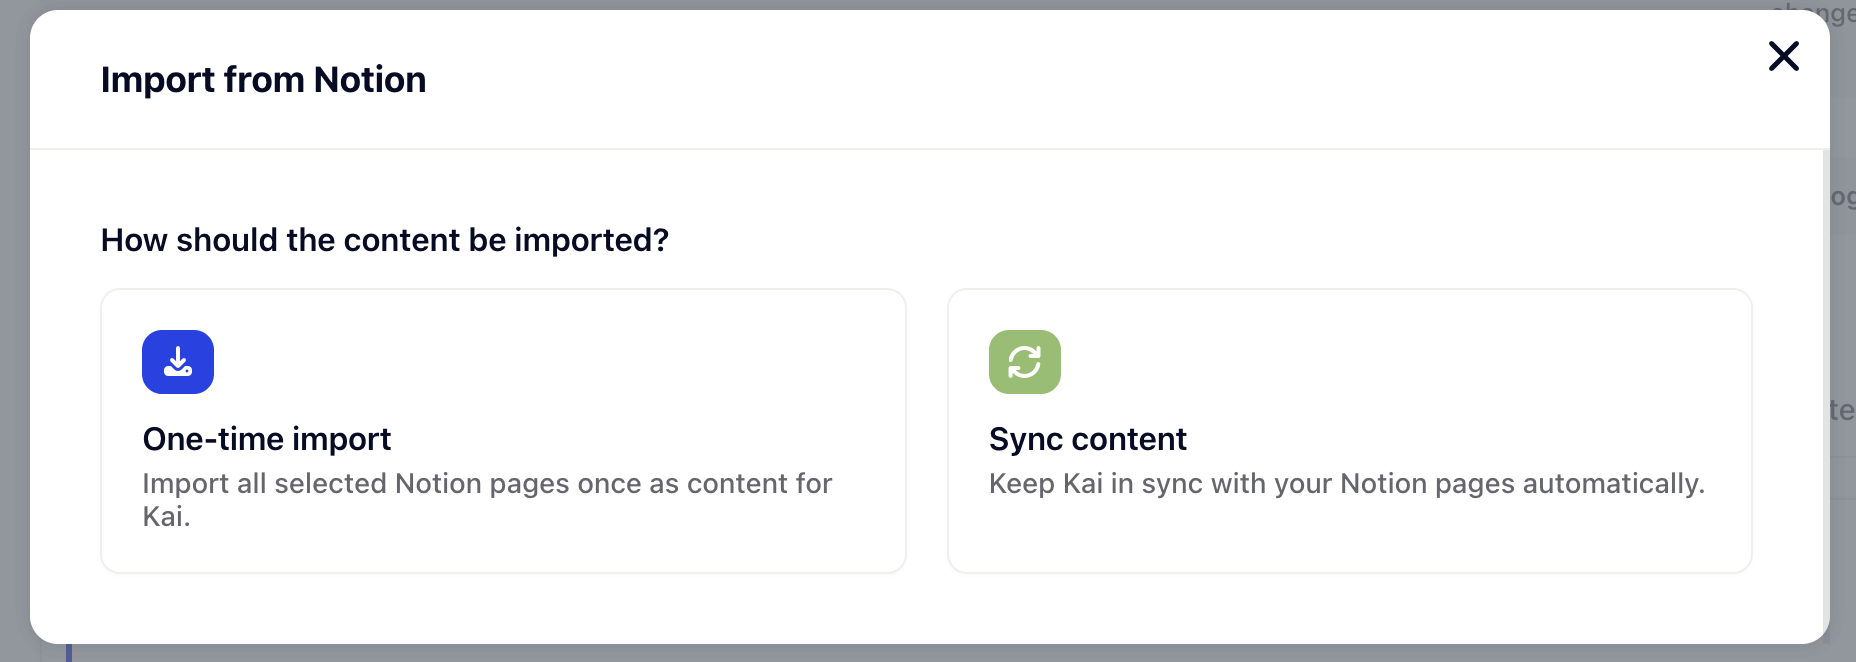The height and width of the screenshot is (662, 1856).
Task: Click the green sync arrows icon
Action: (x=1024, y=362)
